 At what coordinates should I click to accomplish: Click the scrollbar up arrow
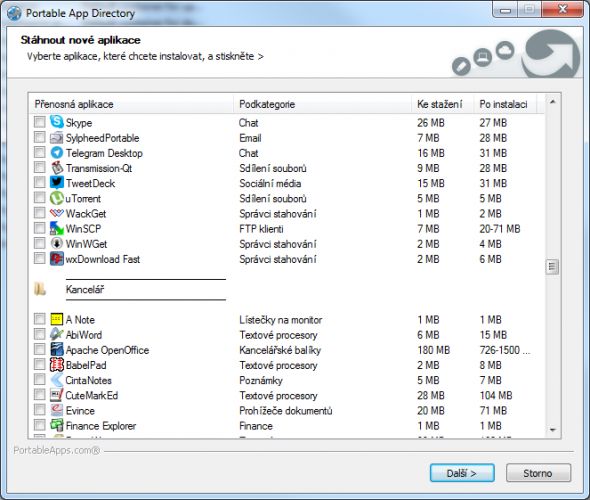point(552,102)
